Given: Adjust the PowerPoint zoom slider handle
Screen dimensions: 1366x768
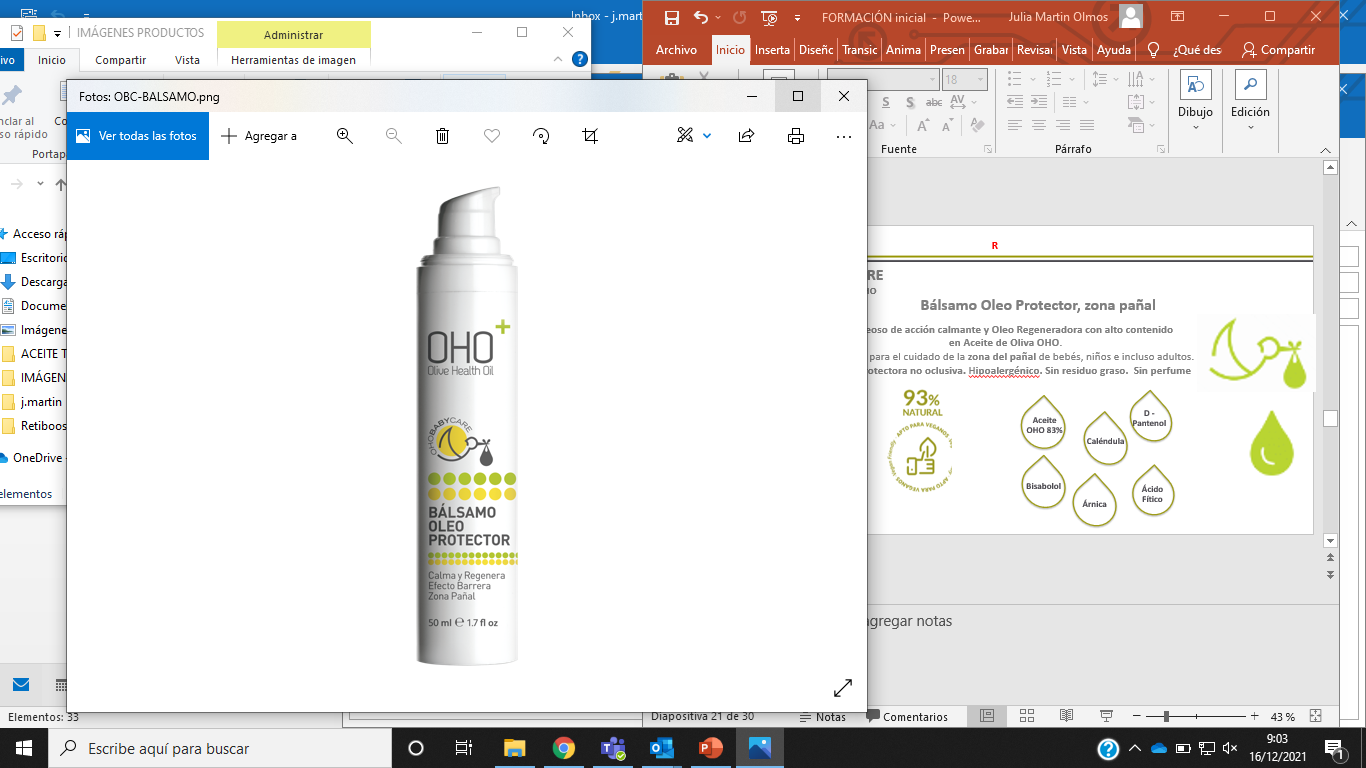Looking at the screenshot, I should [1166, 716].
